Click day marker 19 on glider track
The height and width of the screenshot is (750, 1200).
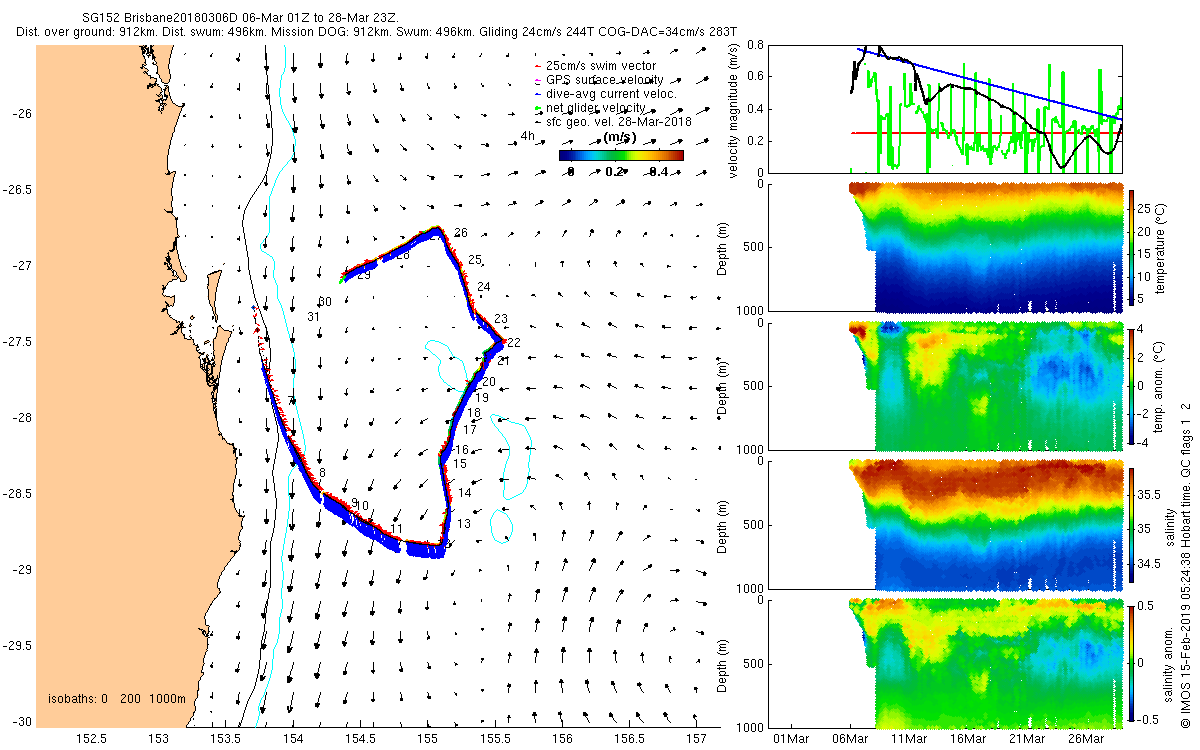point(481,398)
